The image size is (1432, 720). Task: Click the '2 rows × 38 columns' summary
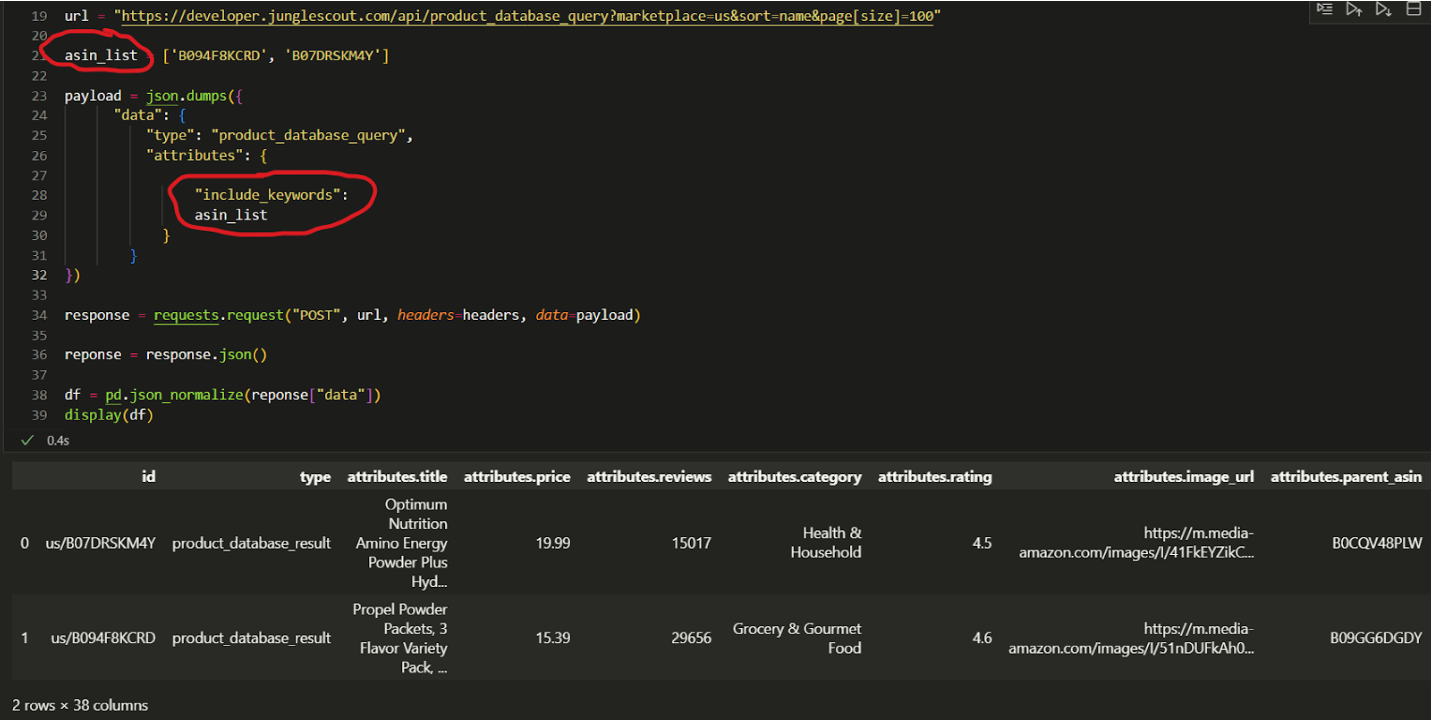pos(80,705)
